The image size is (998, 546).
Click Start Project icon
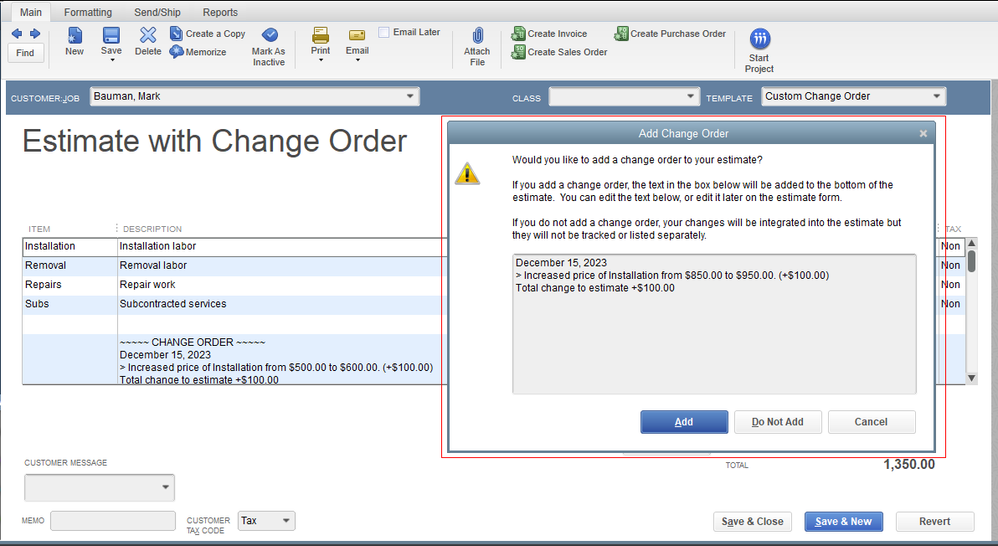pyautogui.click(x=759, y=39)
